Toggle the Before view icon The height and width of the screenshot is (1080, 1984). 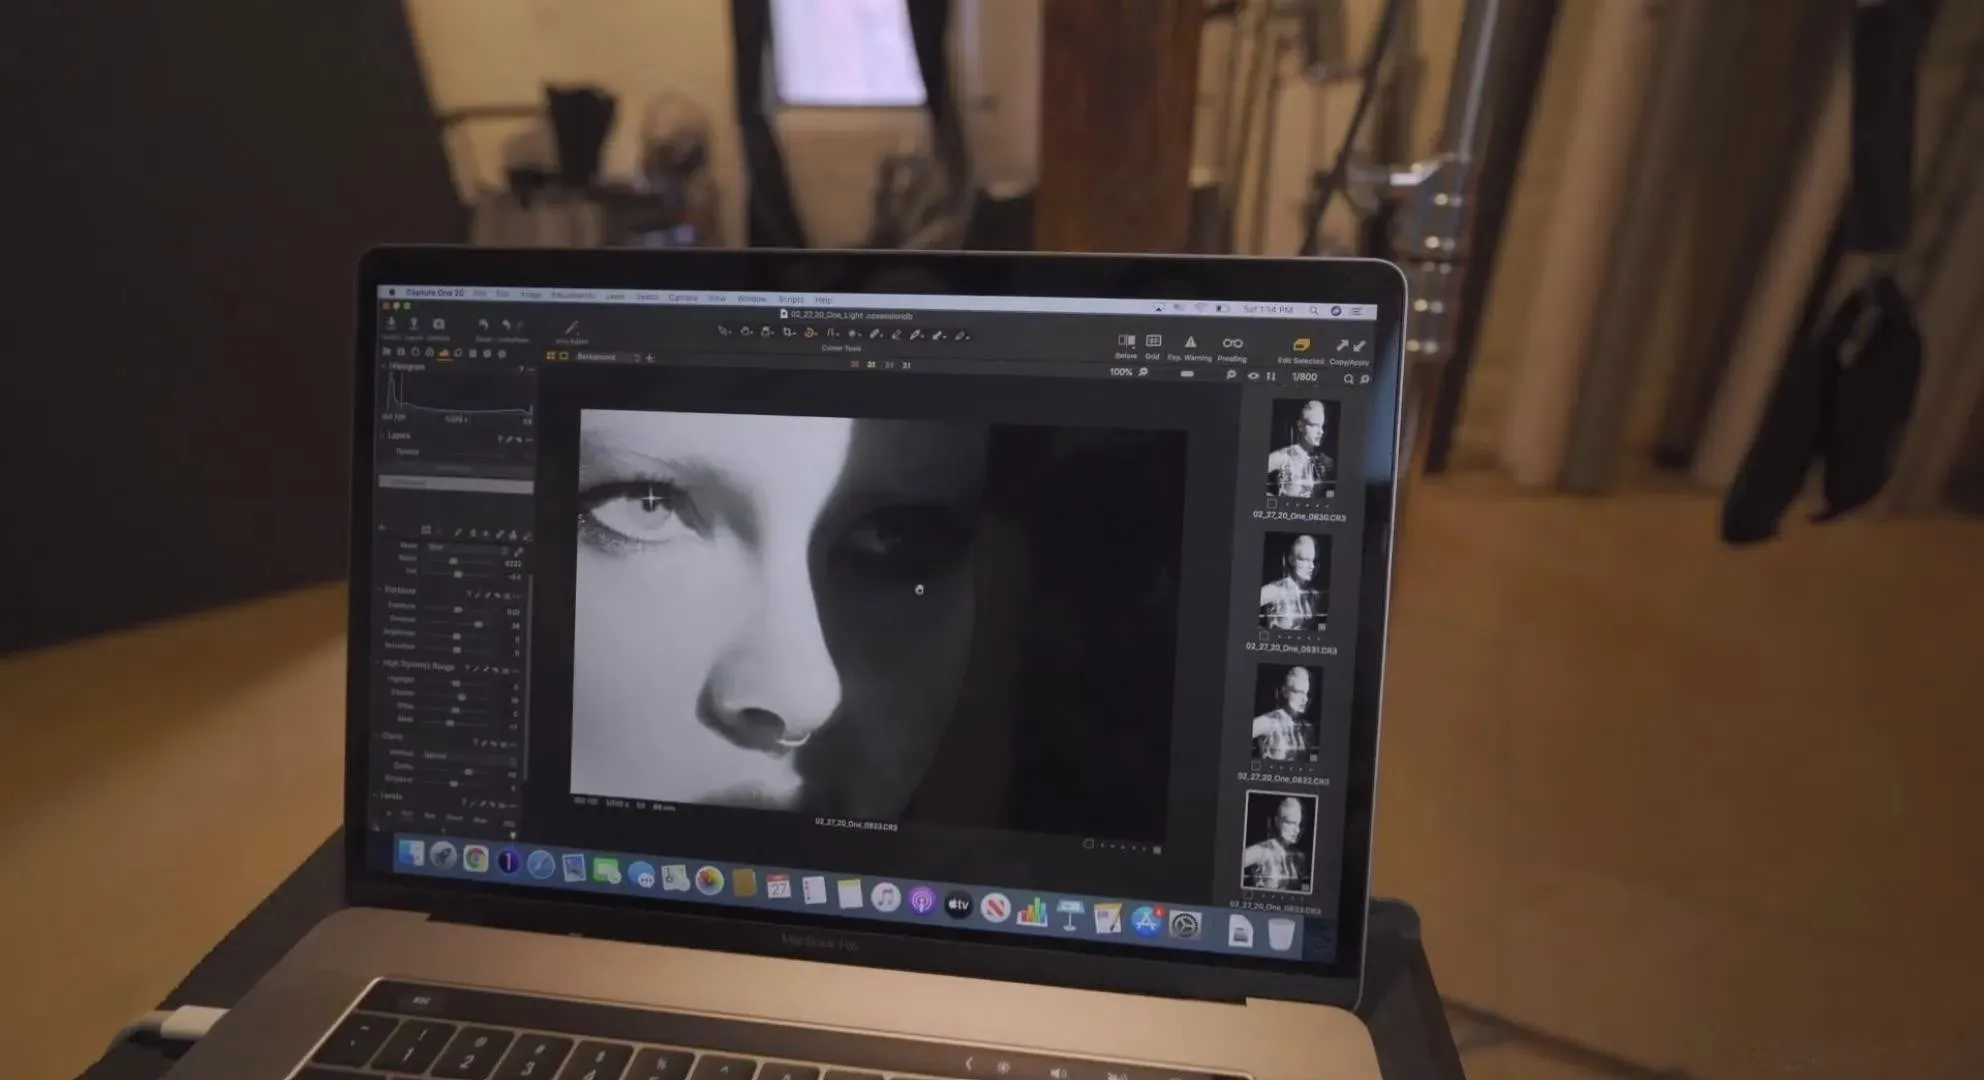coord(1126,342)
